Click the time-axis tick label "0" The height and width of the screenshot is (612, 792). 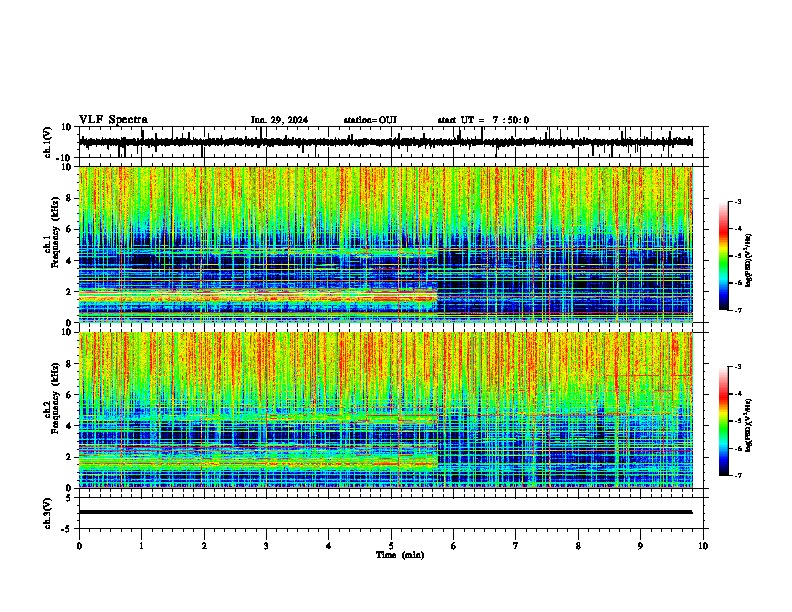79,546
